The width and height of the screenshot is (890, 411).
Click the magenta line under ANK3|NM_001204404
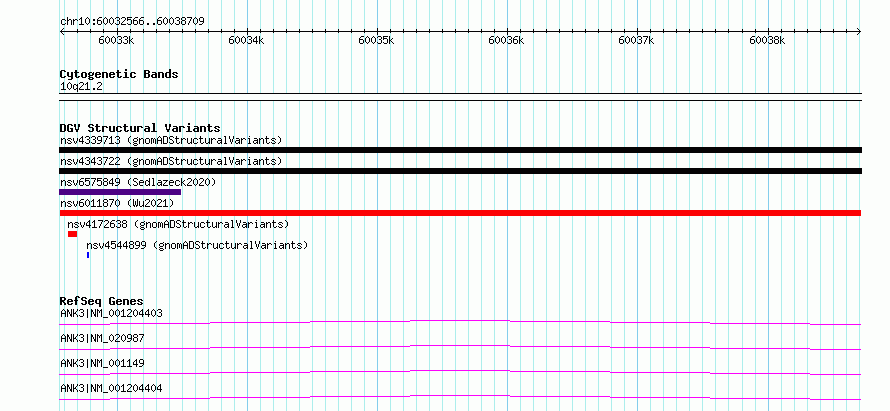(x=460, y=397)
